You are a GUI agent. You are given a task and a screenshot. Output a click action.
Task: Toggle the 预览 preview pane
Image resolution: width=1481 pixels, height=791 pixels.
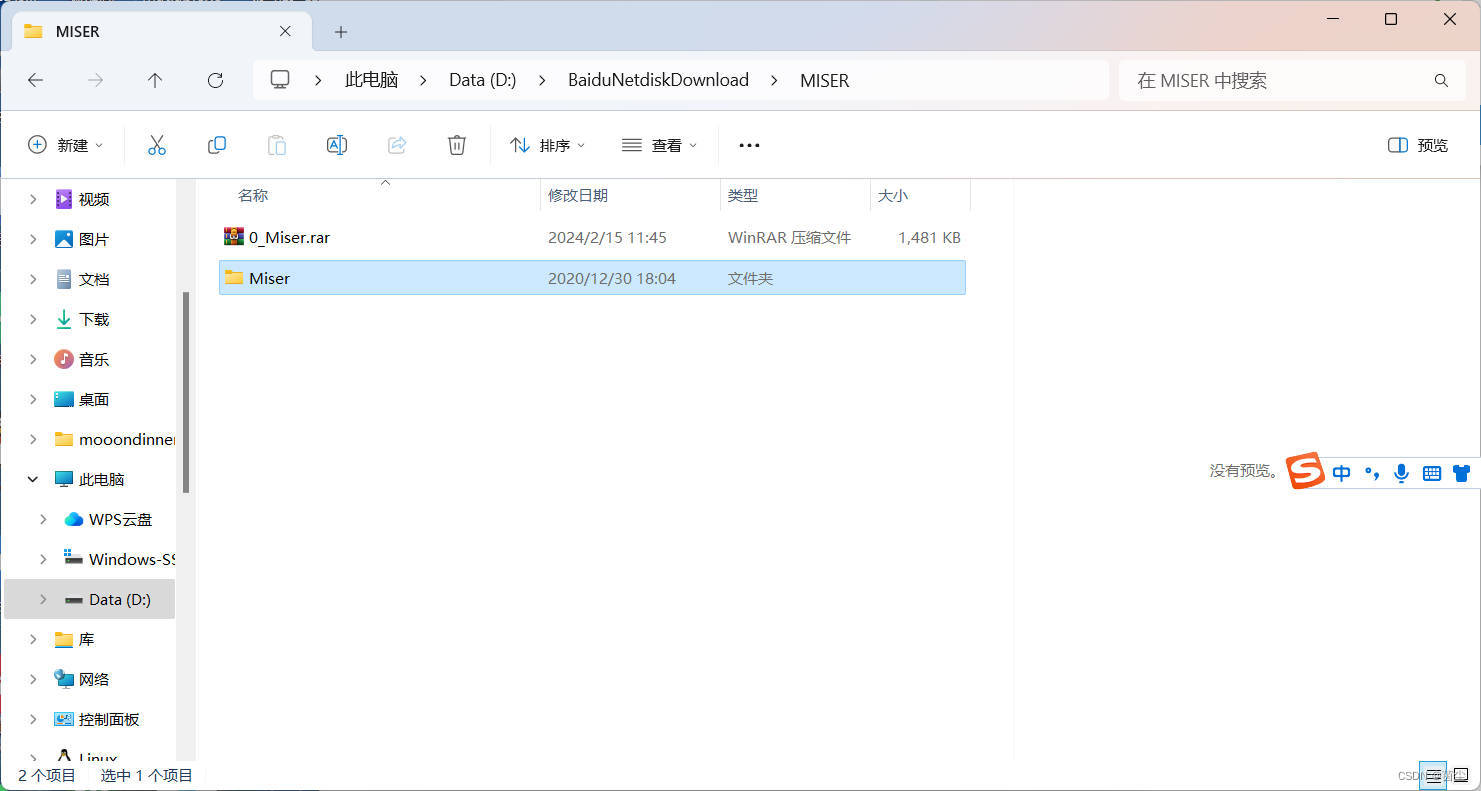point(1417,144)
